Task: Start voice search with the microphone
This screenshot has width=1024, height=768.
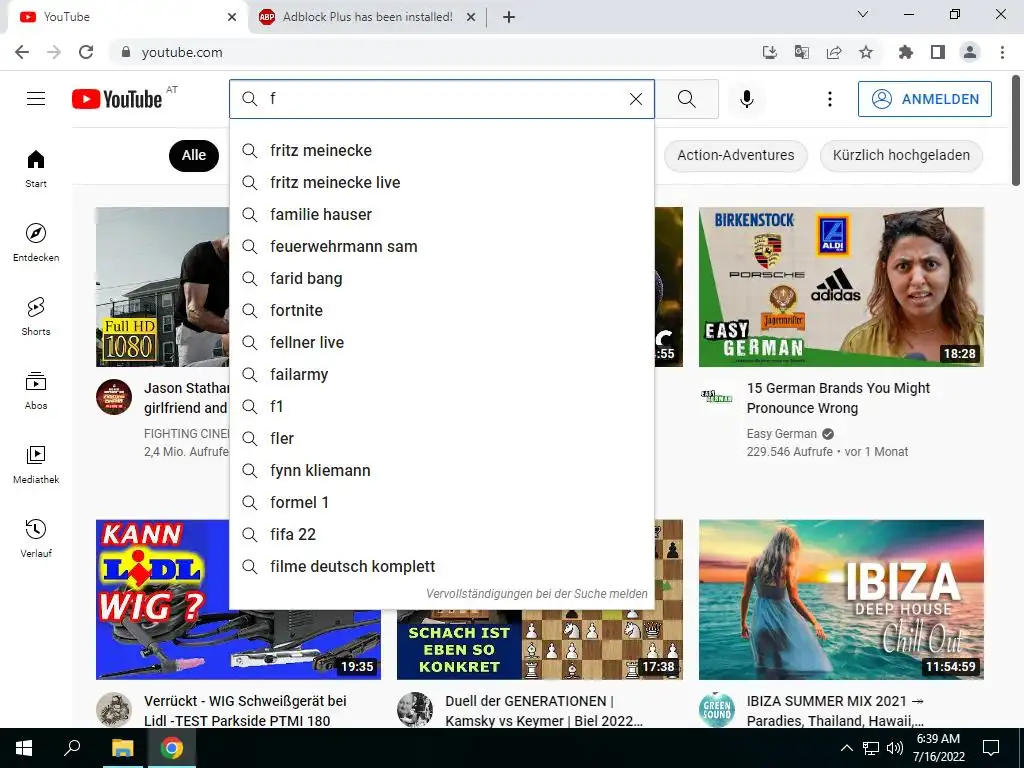Action: click(x=746, y=99)
